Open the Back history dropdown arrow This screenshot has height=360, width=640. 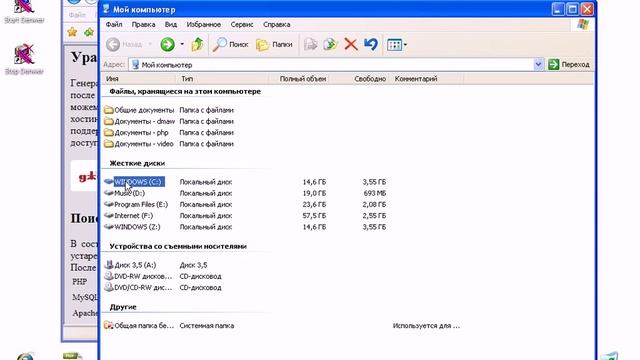coord(150,44)
